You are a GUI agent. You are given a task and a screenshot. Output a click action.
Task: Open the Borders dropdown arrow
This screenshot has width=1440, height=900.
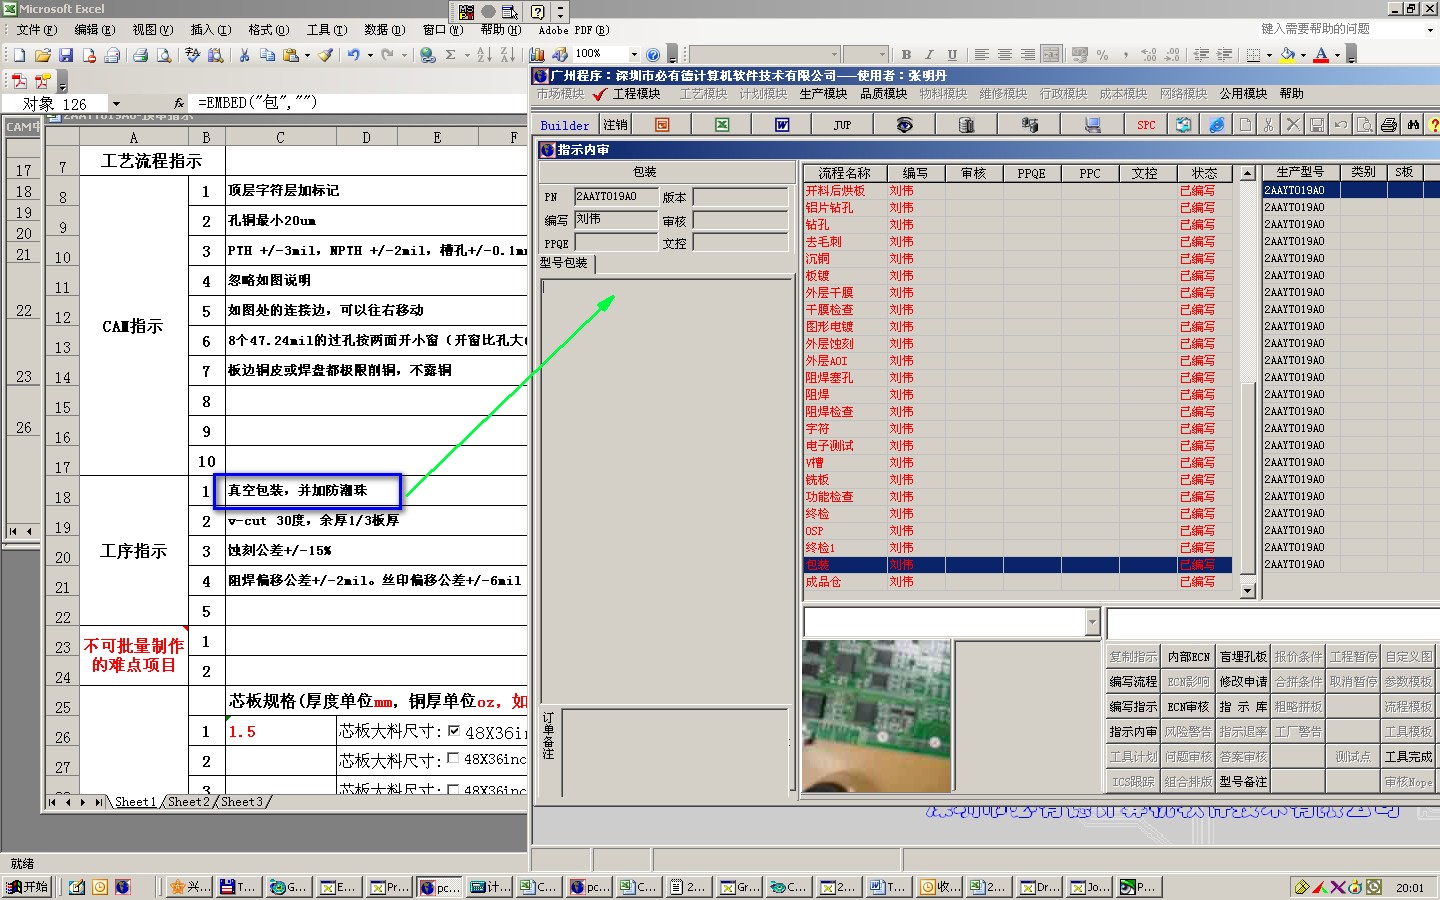1269,55
